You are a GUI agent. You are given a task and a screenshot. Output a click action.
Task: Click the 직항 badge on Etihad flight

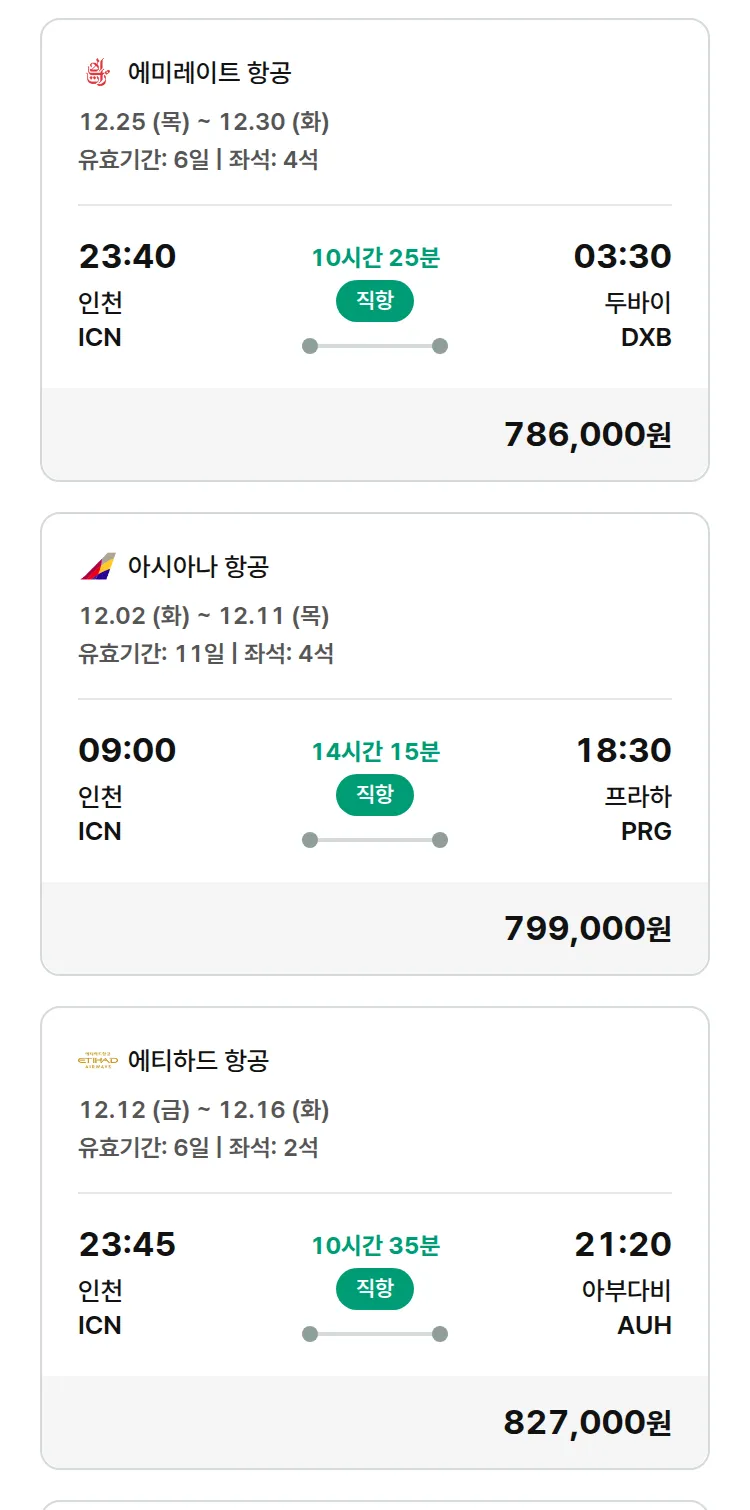[375, 1288]
